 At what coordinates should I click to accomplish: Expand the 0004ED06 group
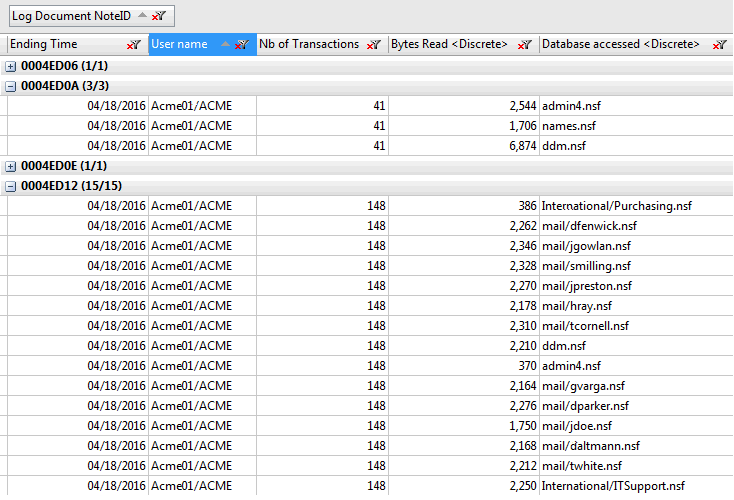click(11, 66)
